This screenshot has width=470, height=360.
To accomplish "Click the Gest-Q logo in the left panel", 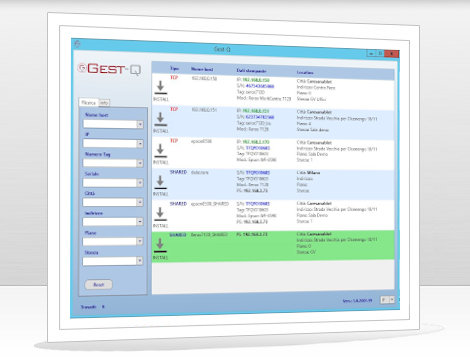I will [x=109, y=69].
